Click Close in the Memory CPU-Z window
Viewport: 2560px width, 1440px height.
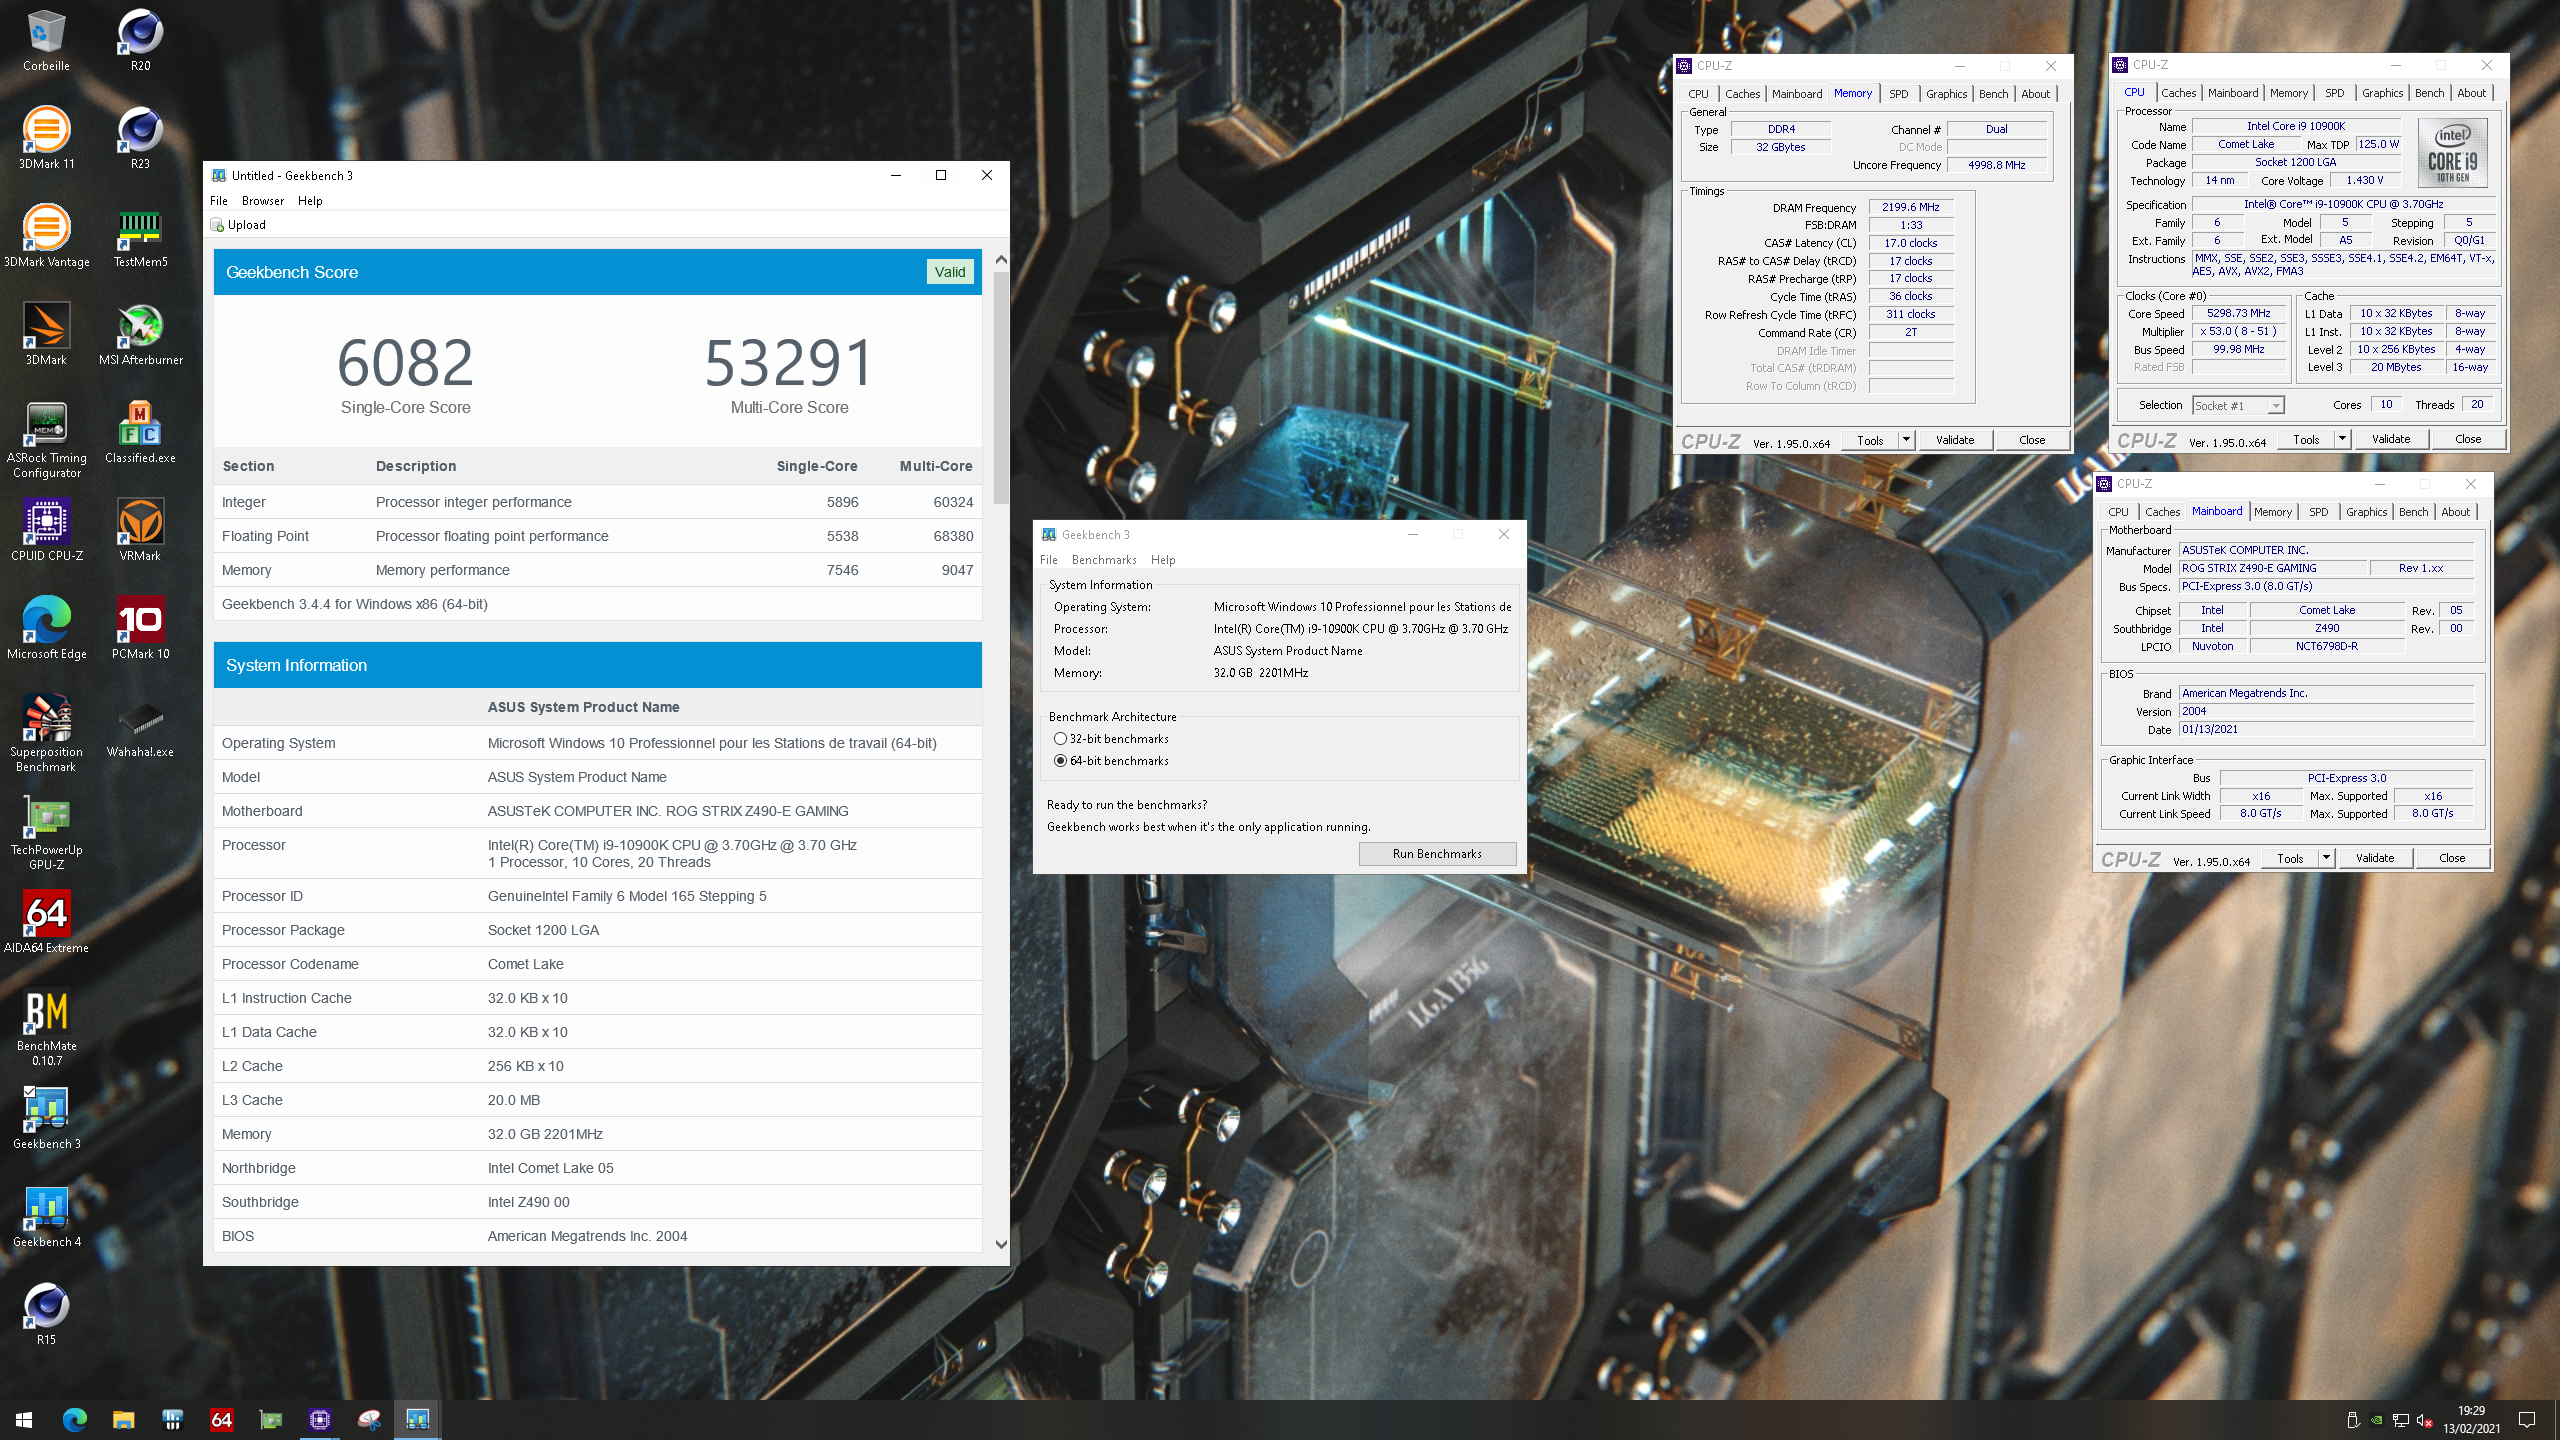2032,440
